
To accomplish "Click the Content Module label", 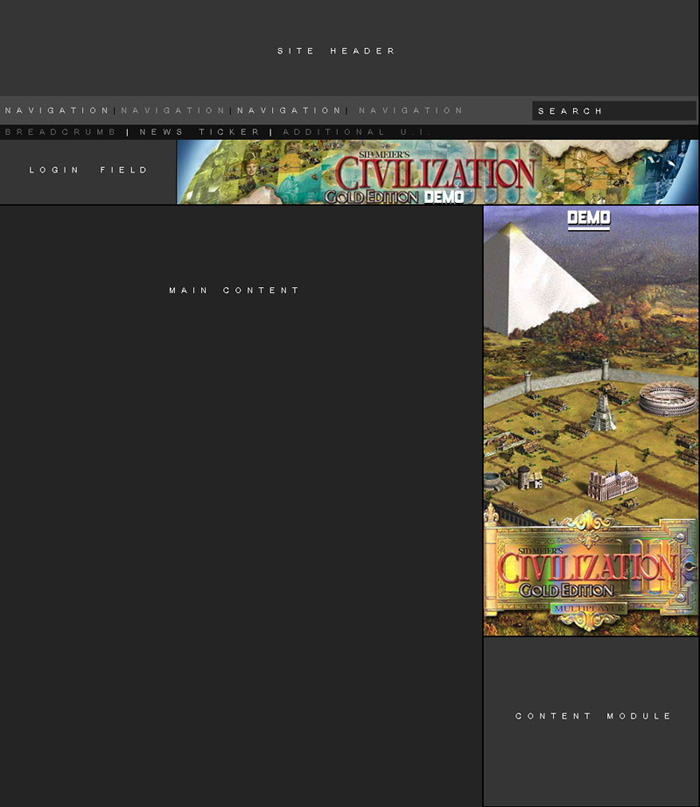I will coord(593,716).
